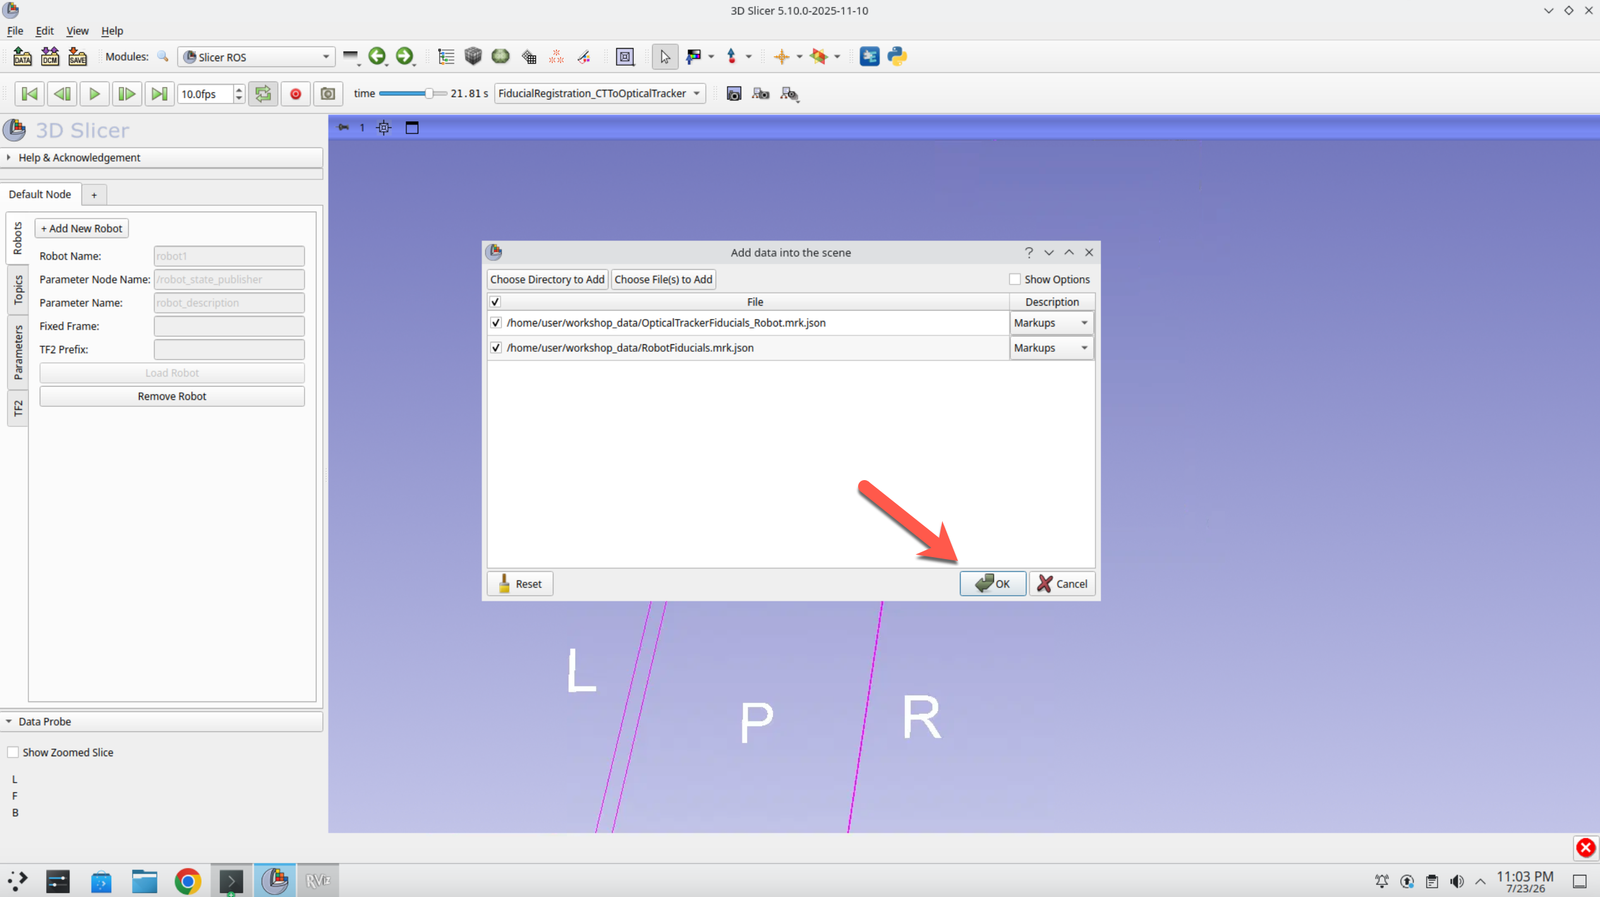Open the Data module tree icon

(x=446, y=57)
